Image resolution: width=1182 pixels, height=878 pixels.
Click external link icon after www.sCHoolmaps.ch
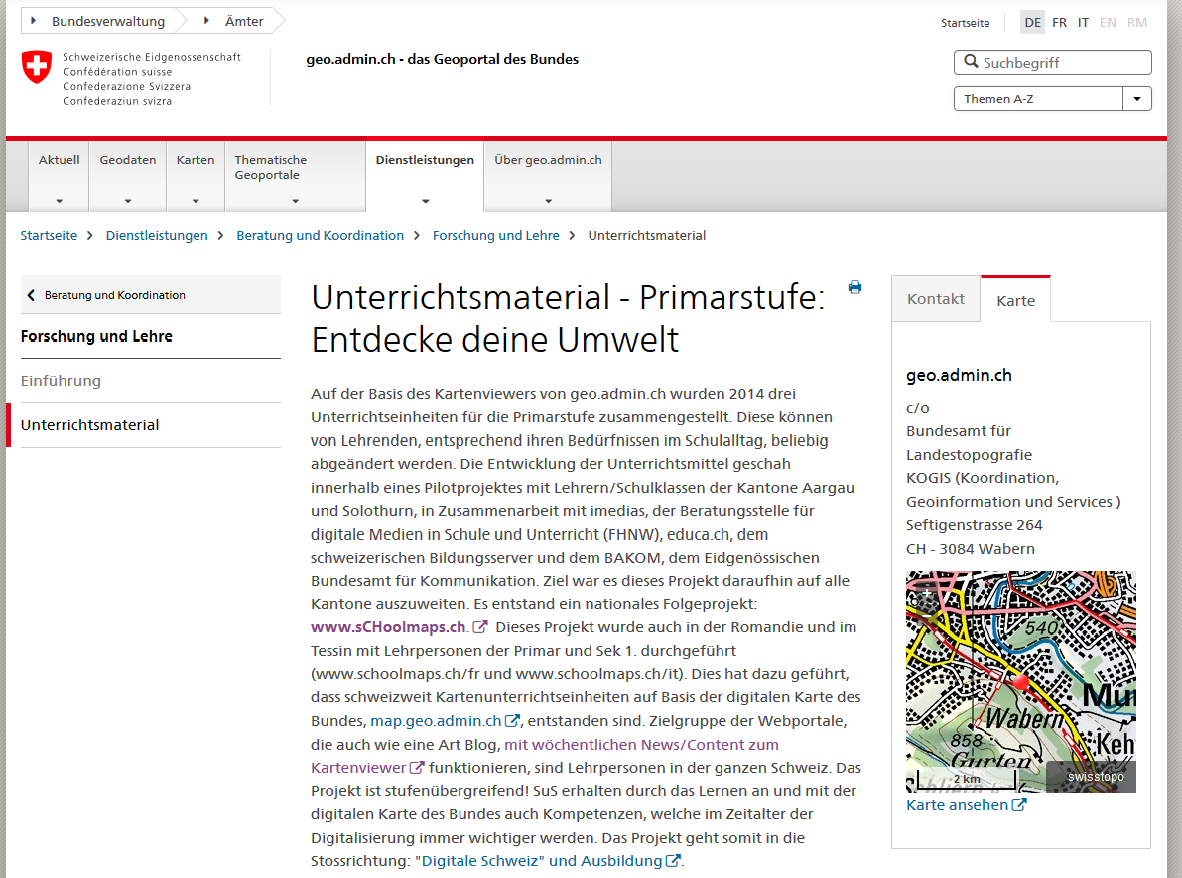(480, 627)
